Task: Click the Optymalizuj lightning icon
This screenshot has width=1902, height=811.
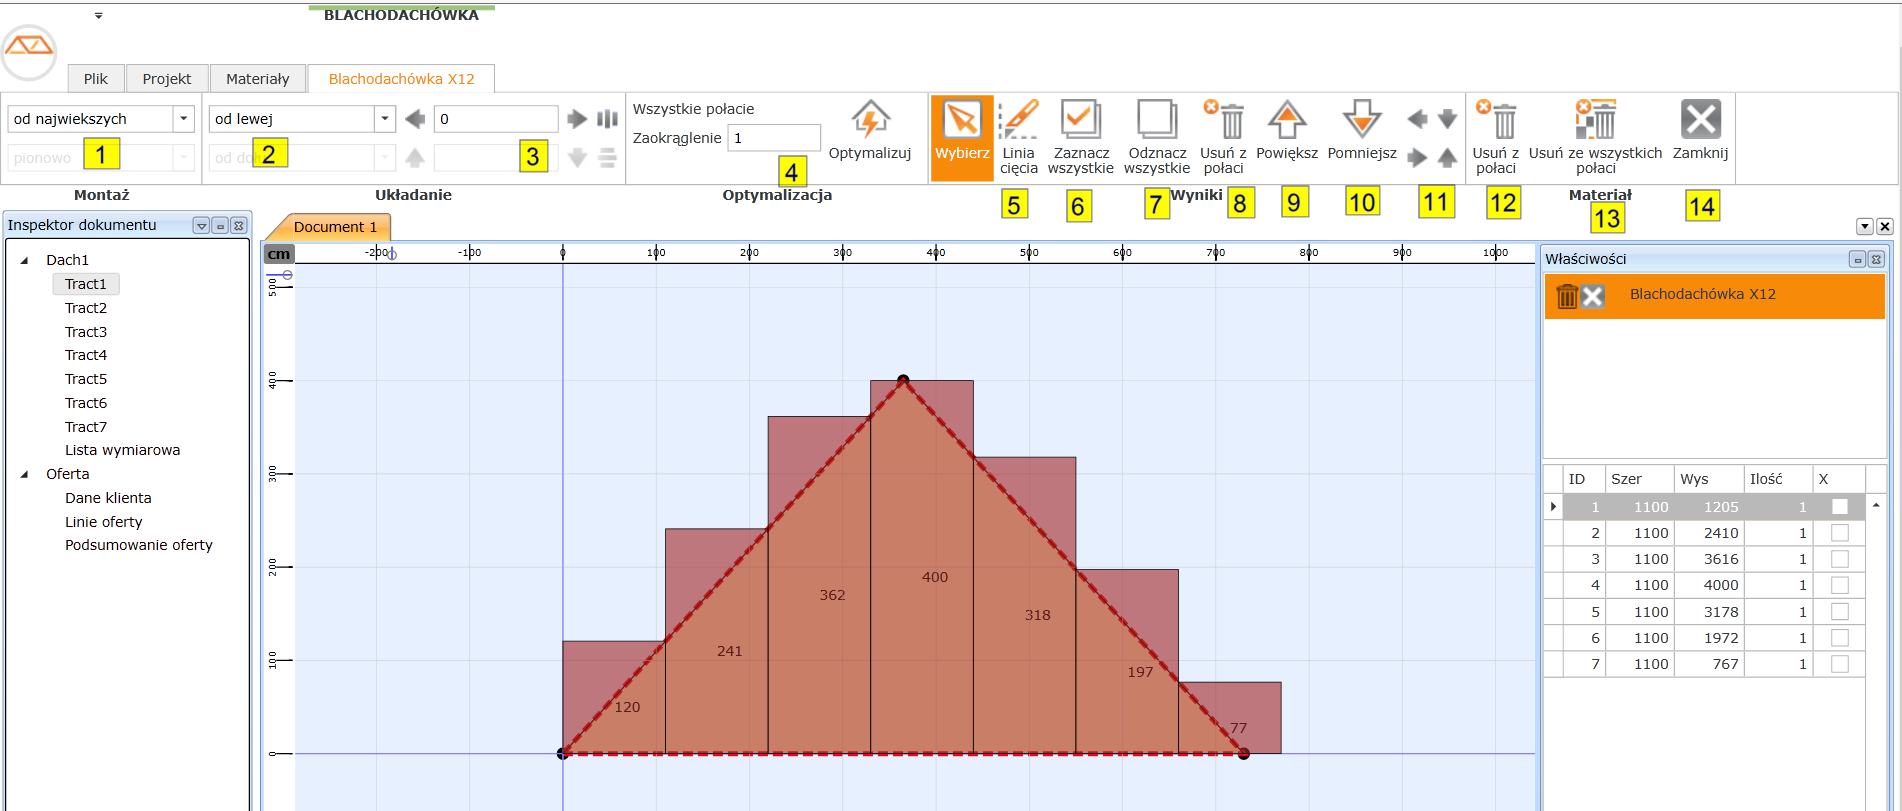Action: click(870, 120)
